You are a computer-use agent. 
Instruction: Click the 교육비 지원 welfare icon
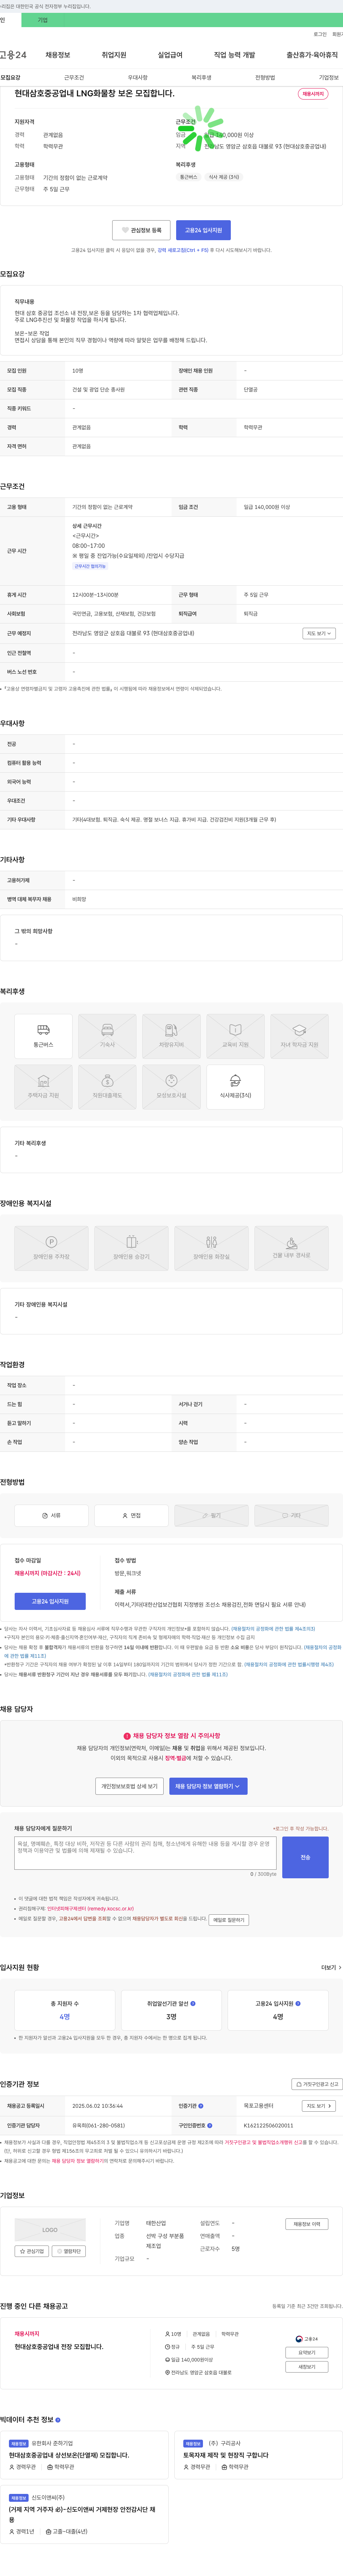[x=235, y=1036]
